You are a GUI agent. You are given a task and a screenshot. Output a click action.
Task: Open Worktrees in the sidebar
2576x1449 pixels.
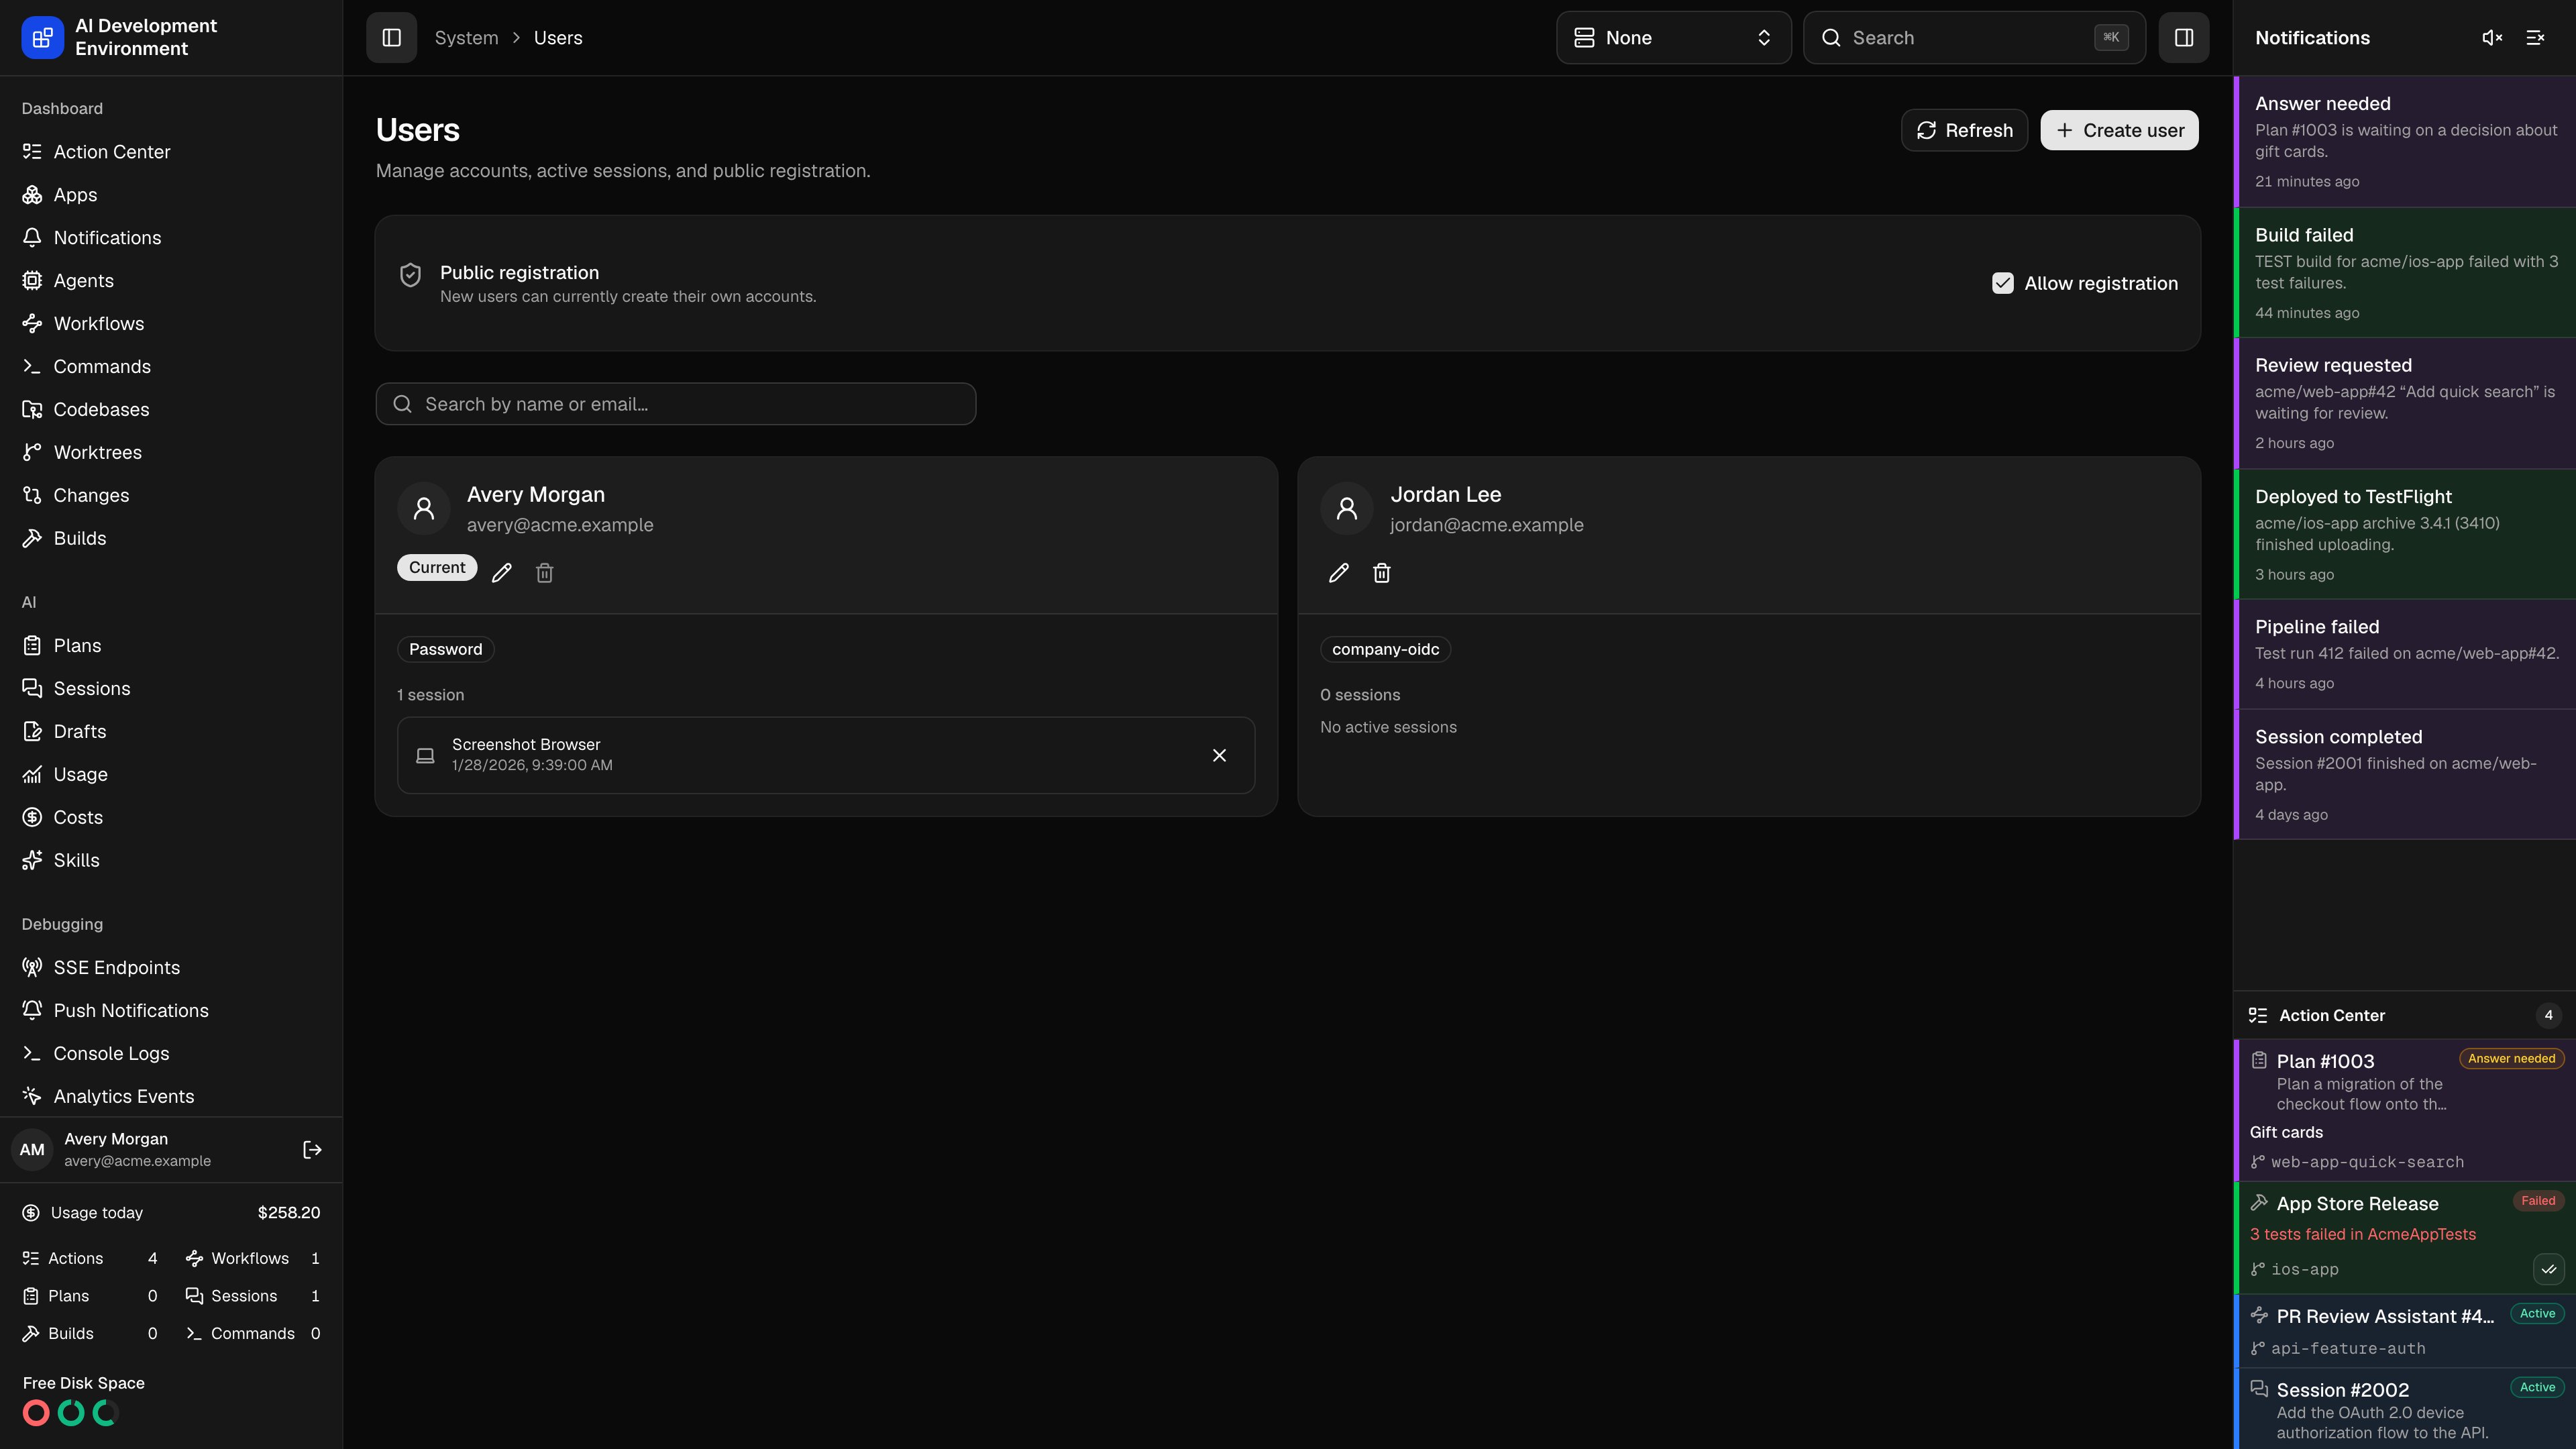[171, 453]
